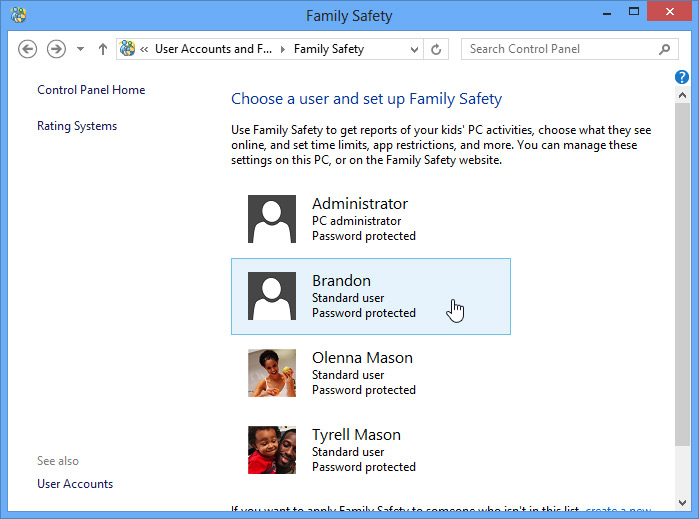This screenshot has width=699, height=519.
Task: Expand the breadcrumb chevron before User Accounts
Action: (x=145, y=49)
